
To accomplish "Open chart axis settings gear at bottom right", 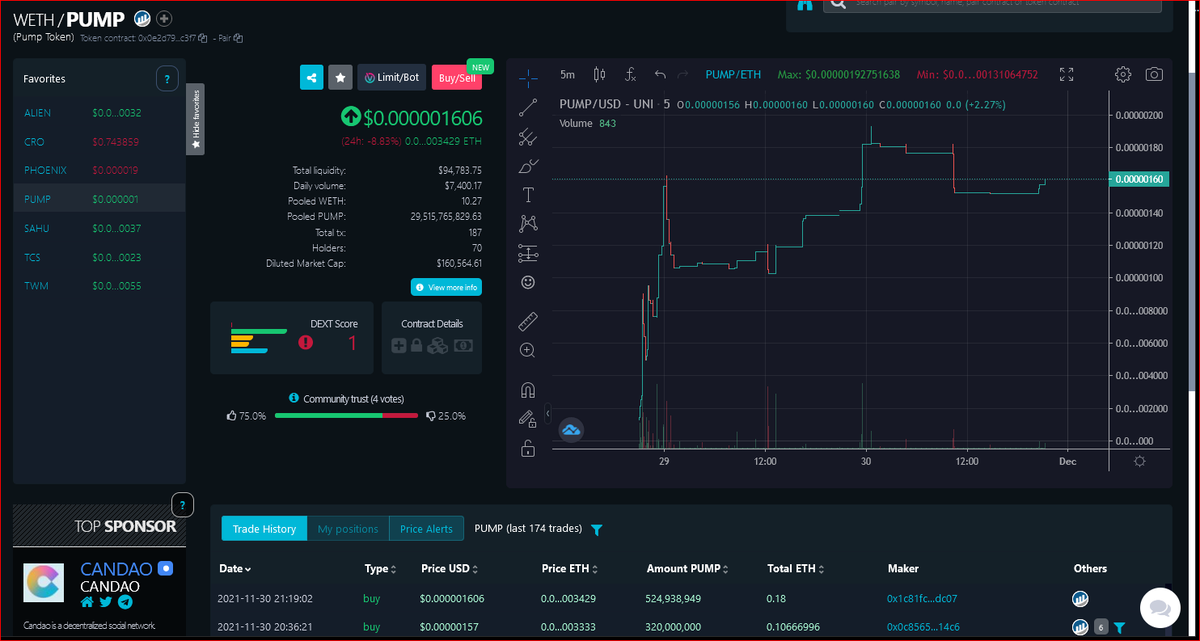I will click(1139, 461).
